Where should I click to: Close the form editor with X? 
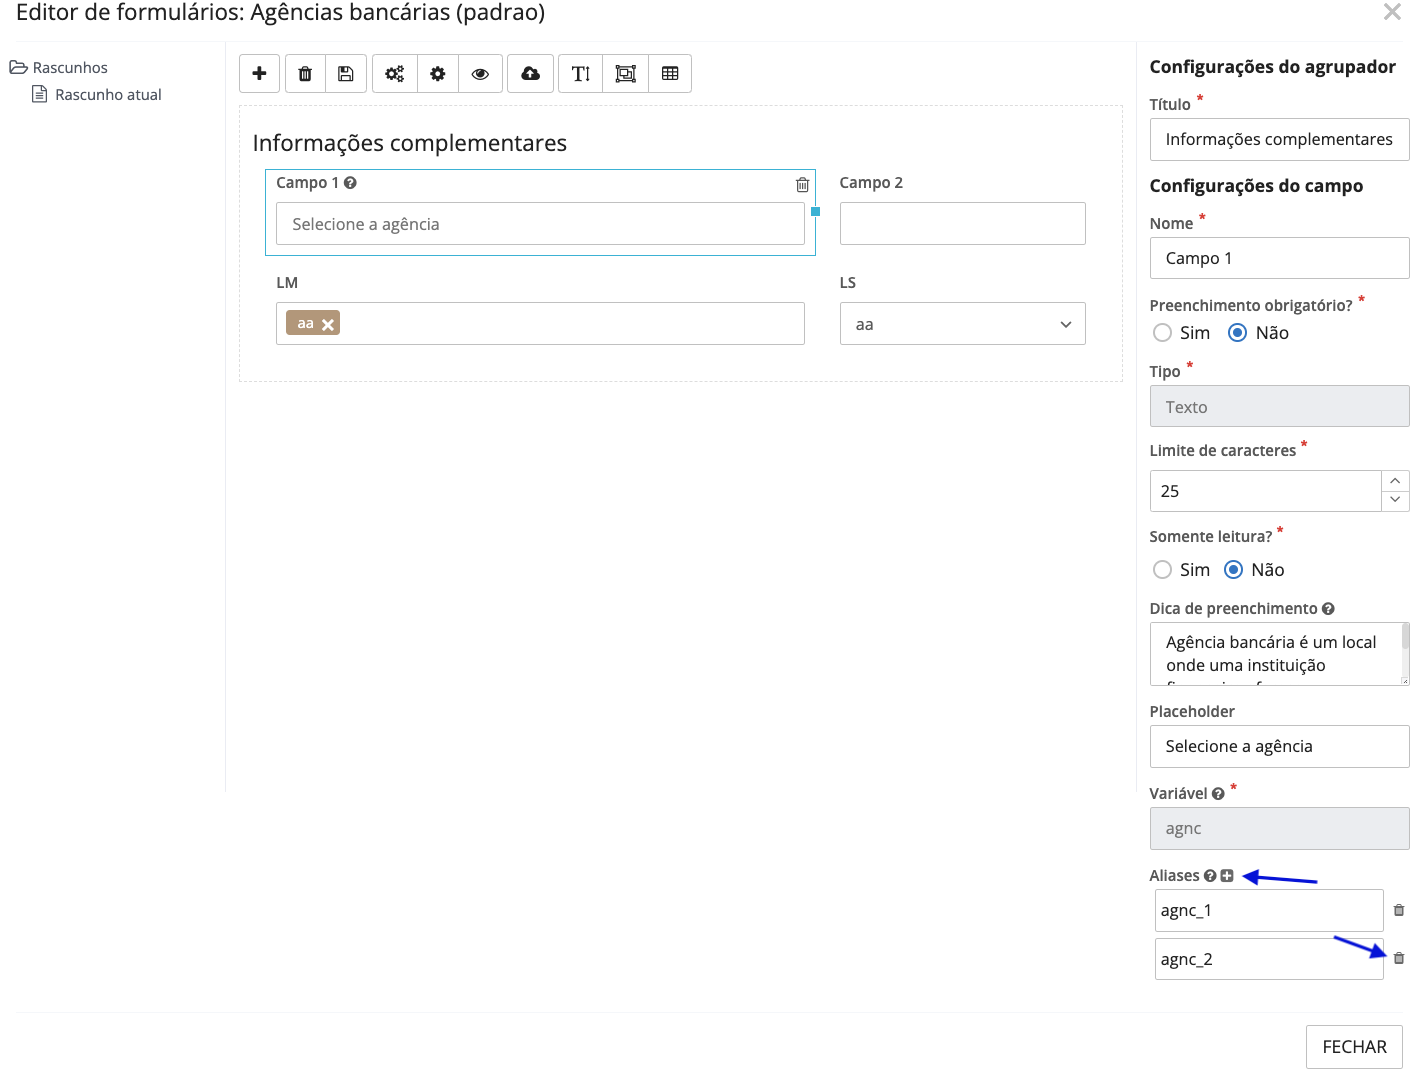[x=1392, y=11]
